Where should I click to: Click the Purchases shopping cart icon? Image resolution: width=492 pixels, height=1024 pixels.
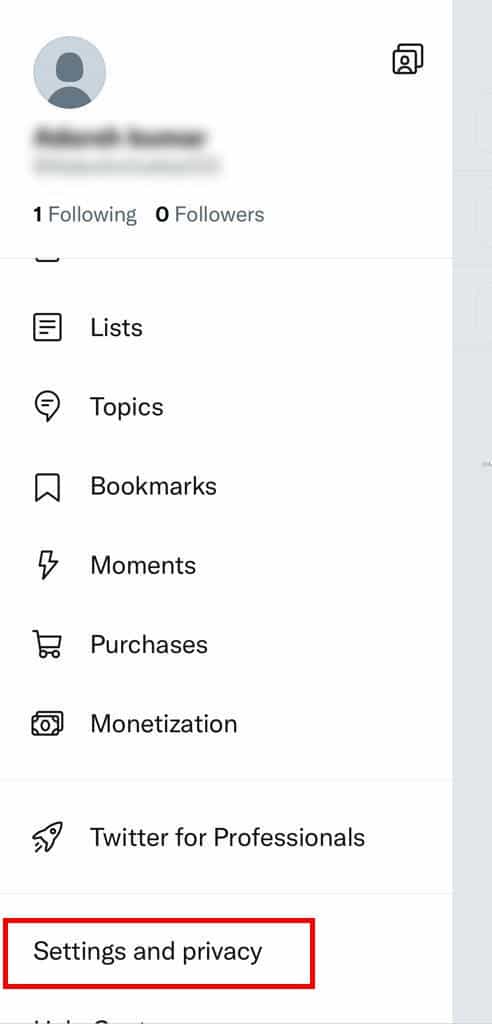pyautogui.click(x=47, y=644)
